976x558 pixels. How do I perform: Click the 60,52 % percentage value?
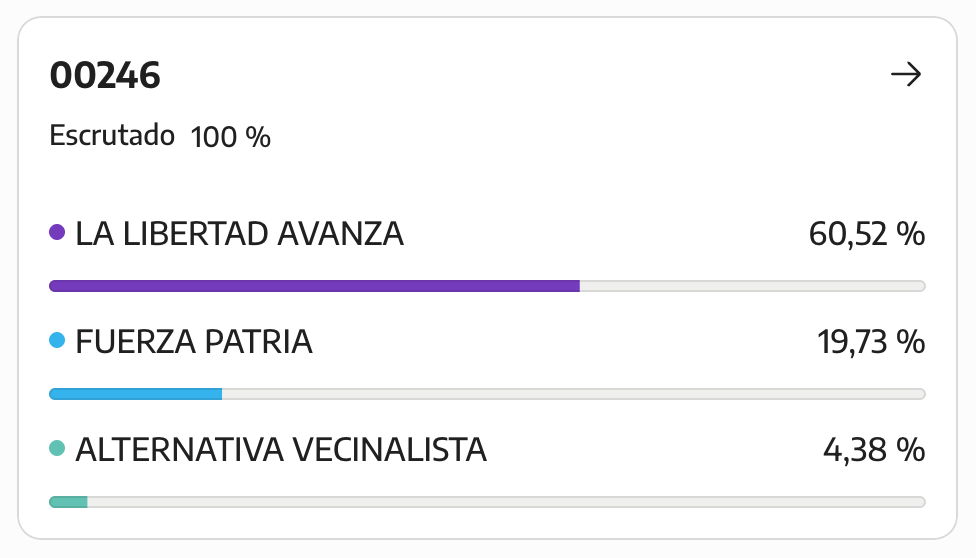click(866, 234)
